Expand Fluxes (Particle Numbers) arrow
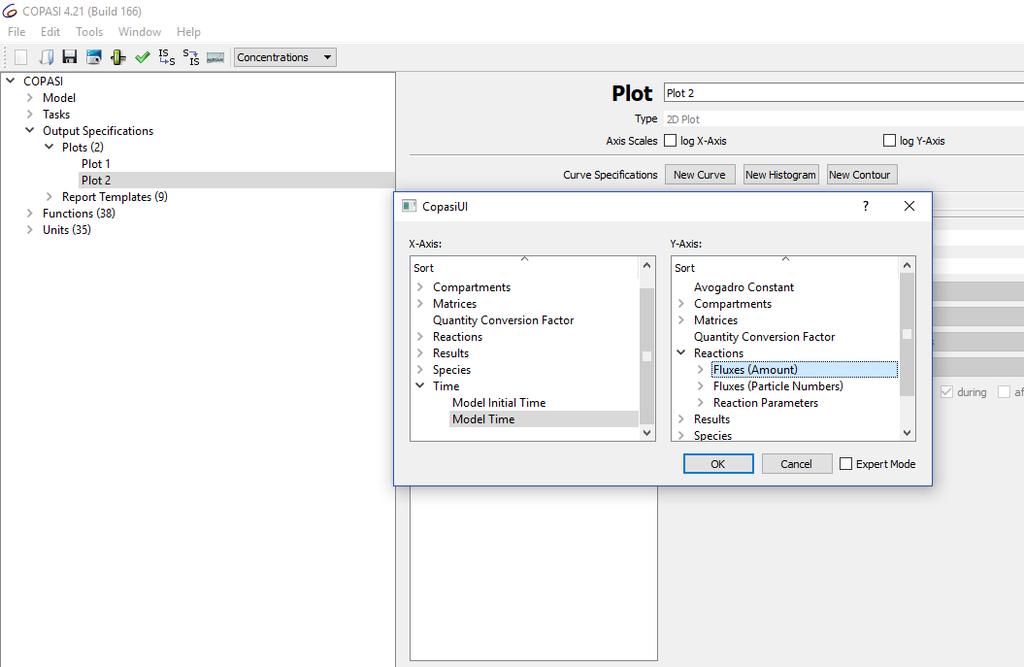The image size is (1024, 667). pos(700,386)
